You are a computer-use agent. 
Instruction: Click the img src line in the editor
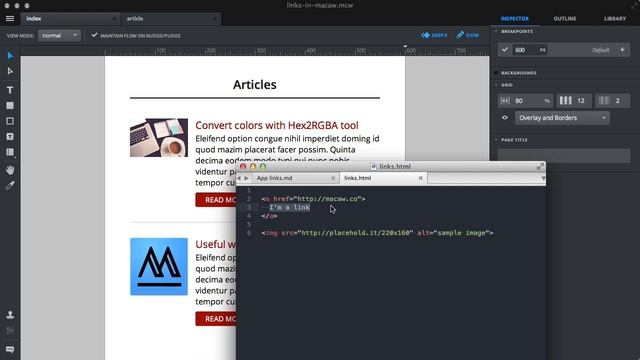377,233
